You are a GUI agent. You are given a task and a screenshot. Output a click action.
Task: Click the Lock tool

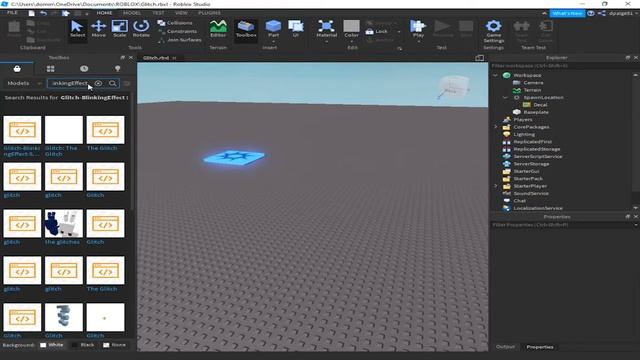[x=377, y=31]
